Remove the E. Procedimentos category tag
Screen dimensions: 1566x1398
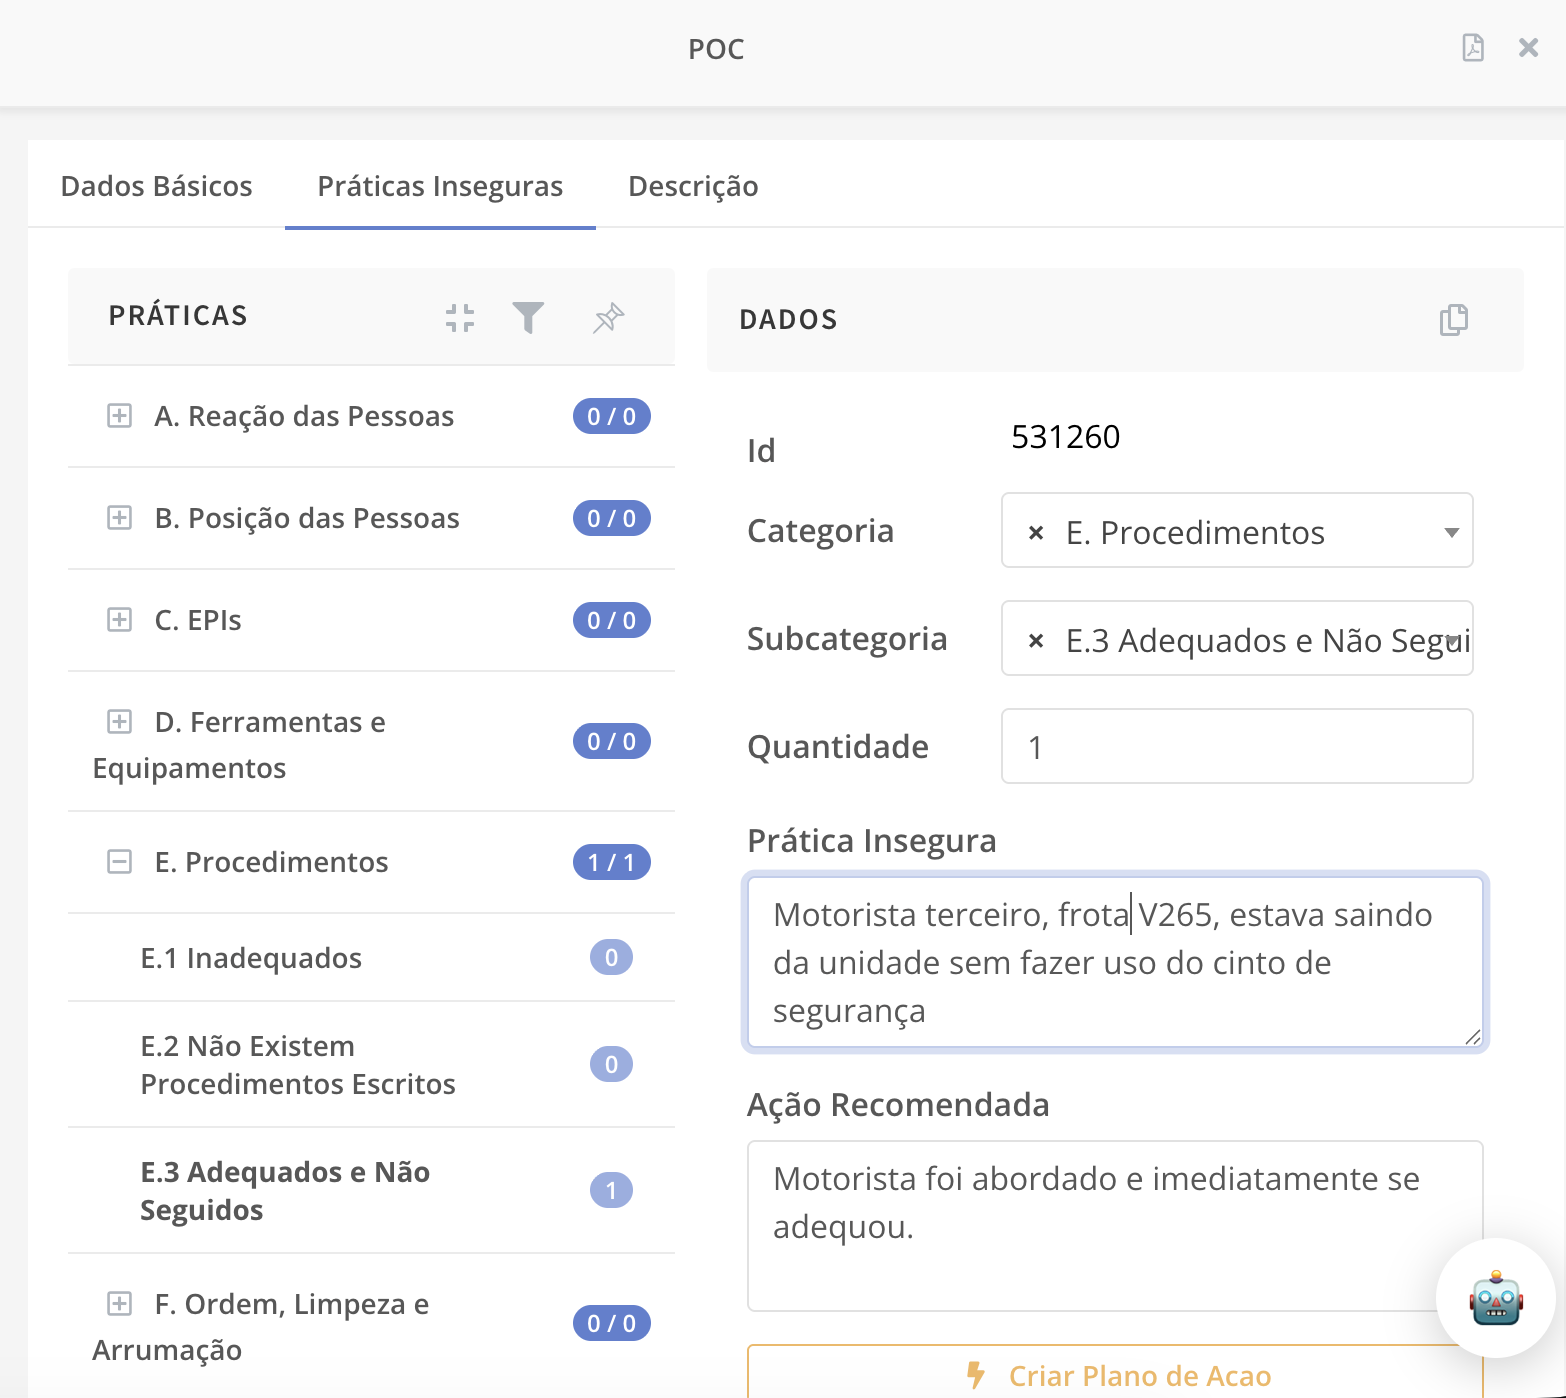[1035, 531]
